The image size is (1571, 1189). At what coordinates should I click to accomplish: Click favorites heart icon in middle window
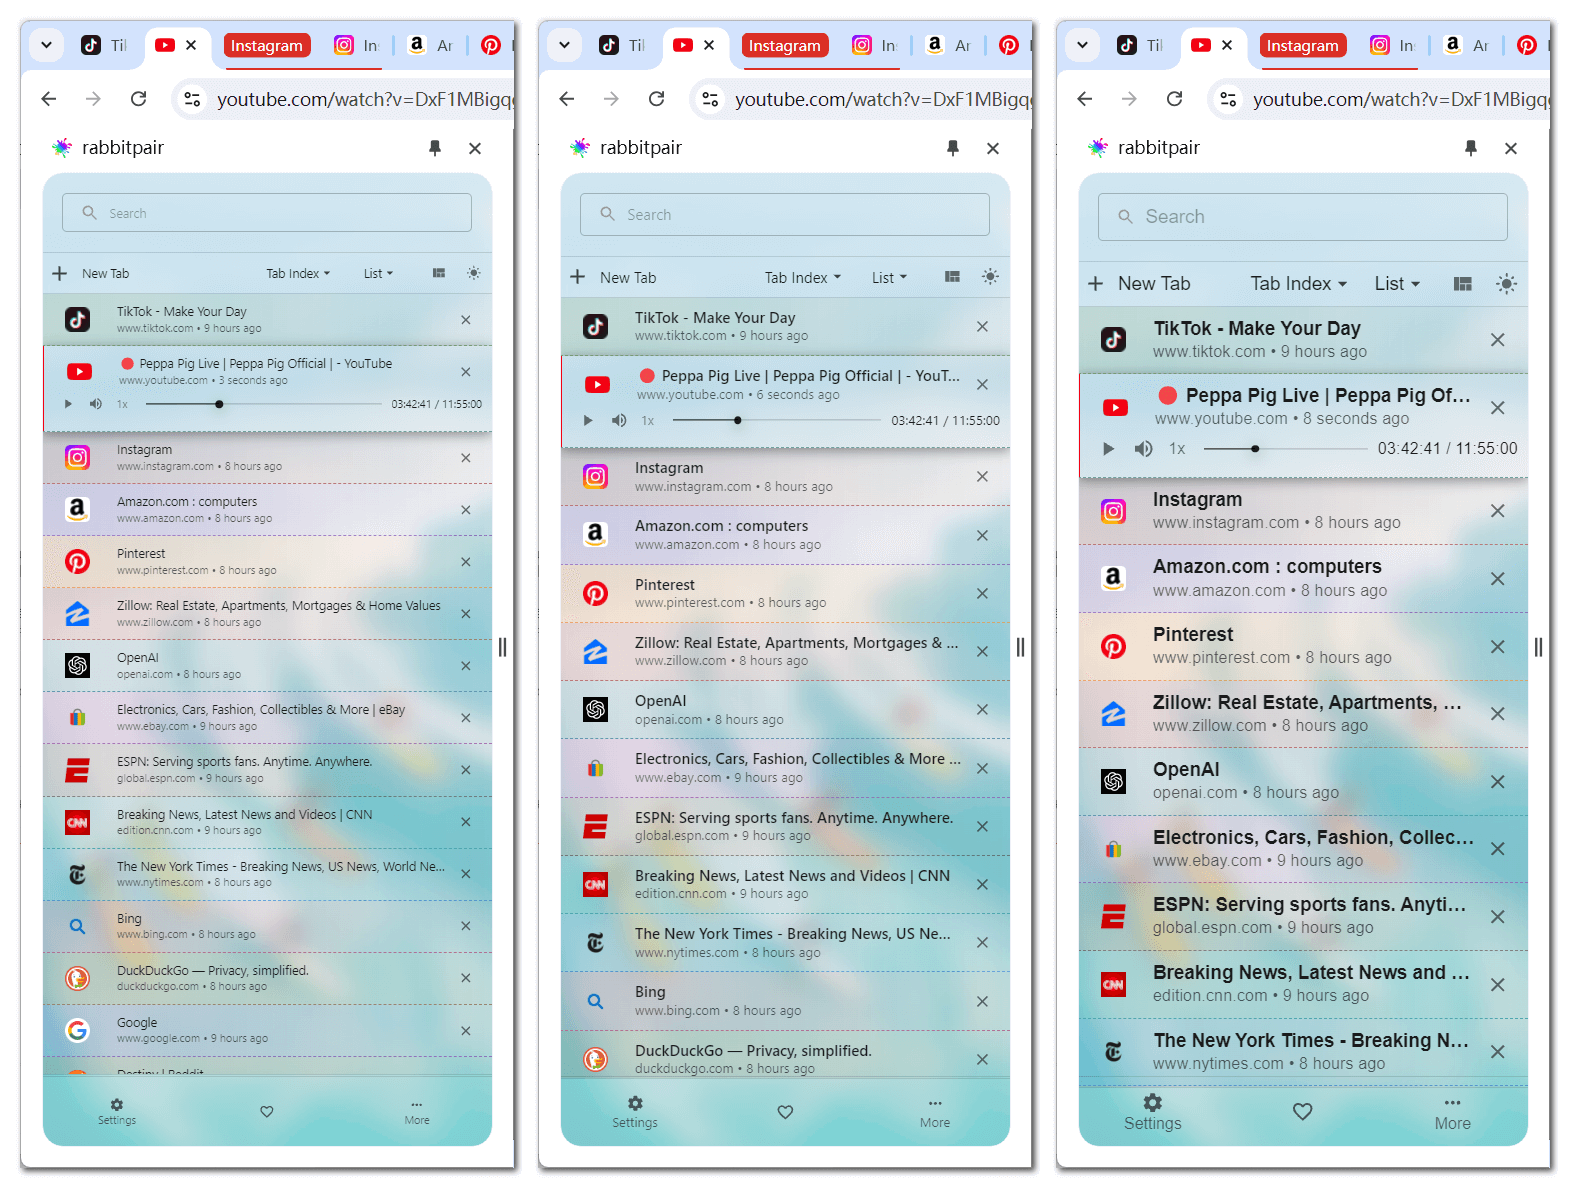click(785, 1112)
